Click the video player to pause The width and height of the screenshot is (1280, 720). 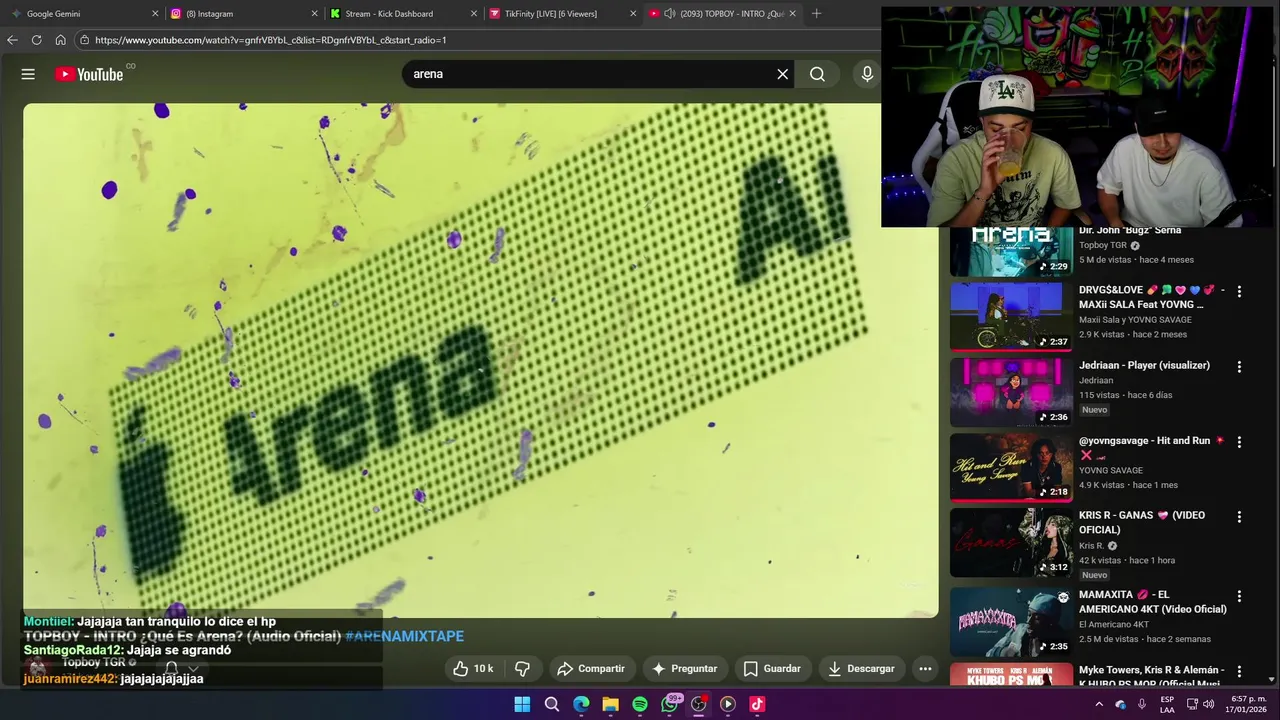pos(480,360)
